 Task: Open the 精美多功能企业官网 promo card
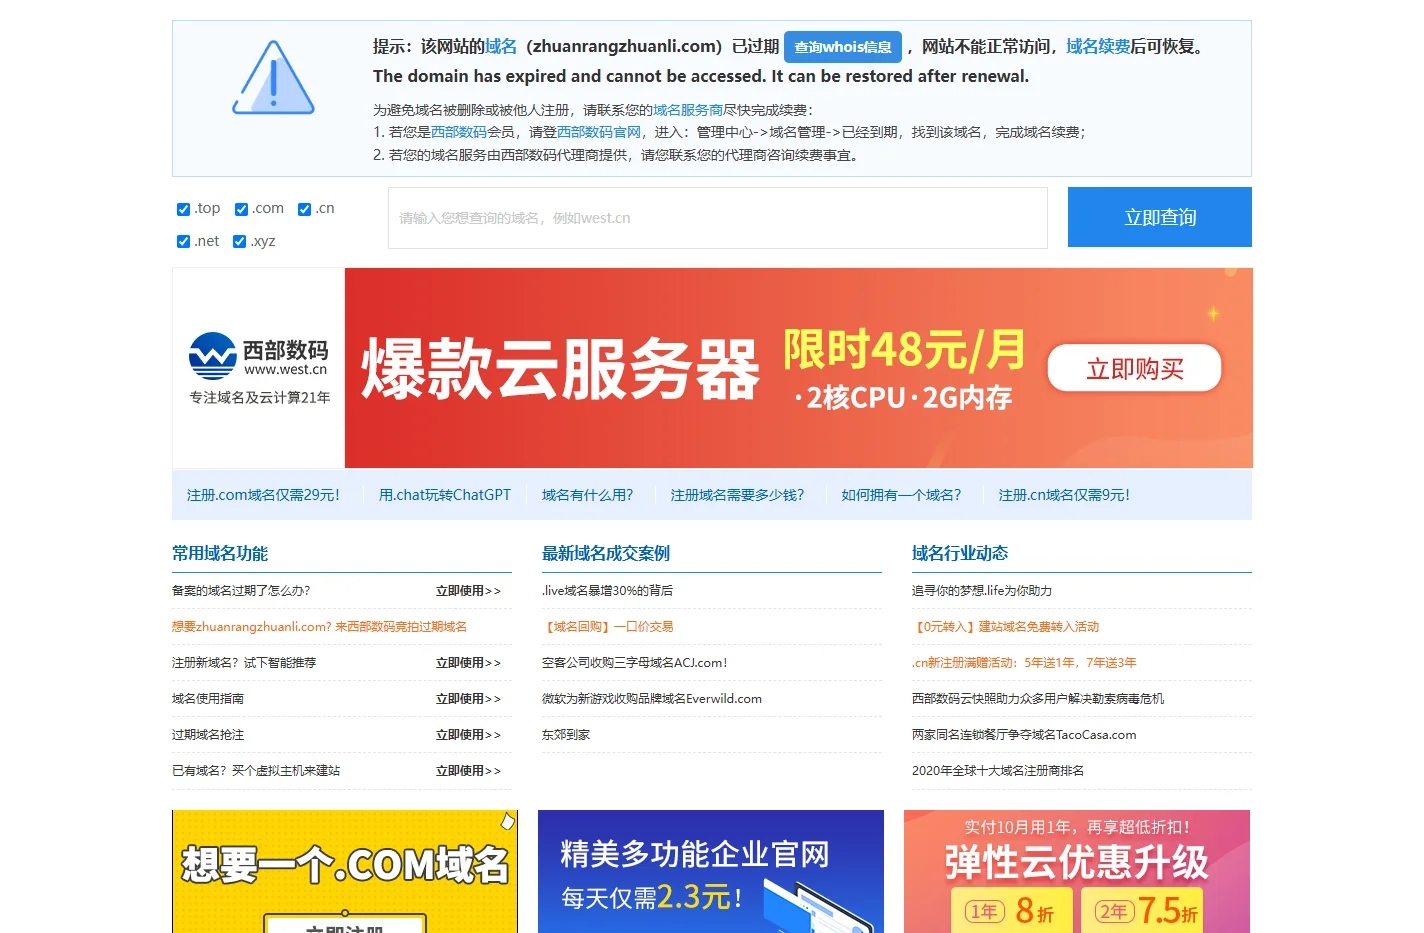pos(711,871)
